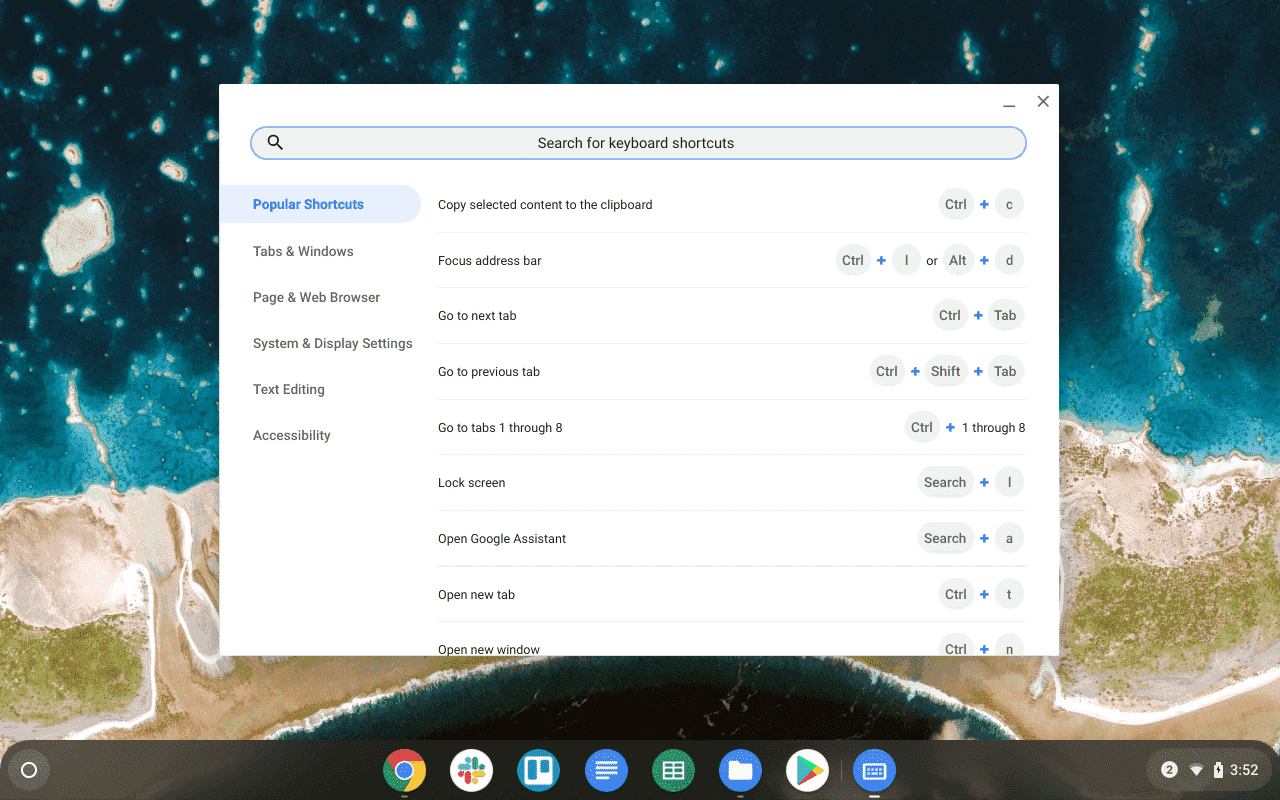Open System & Display Settings shortcuts
The width and height of the screenshot is (1280, 800).
(333, 343)
